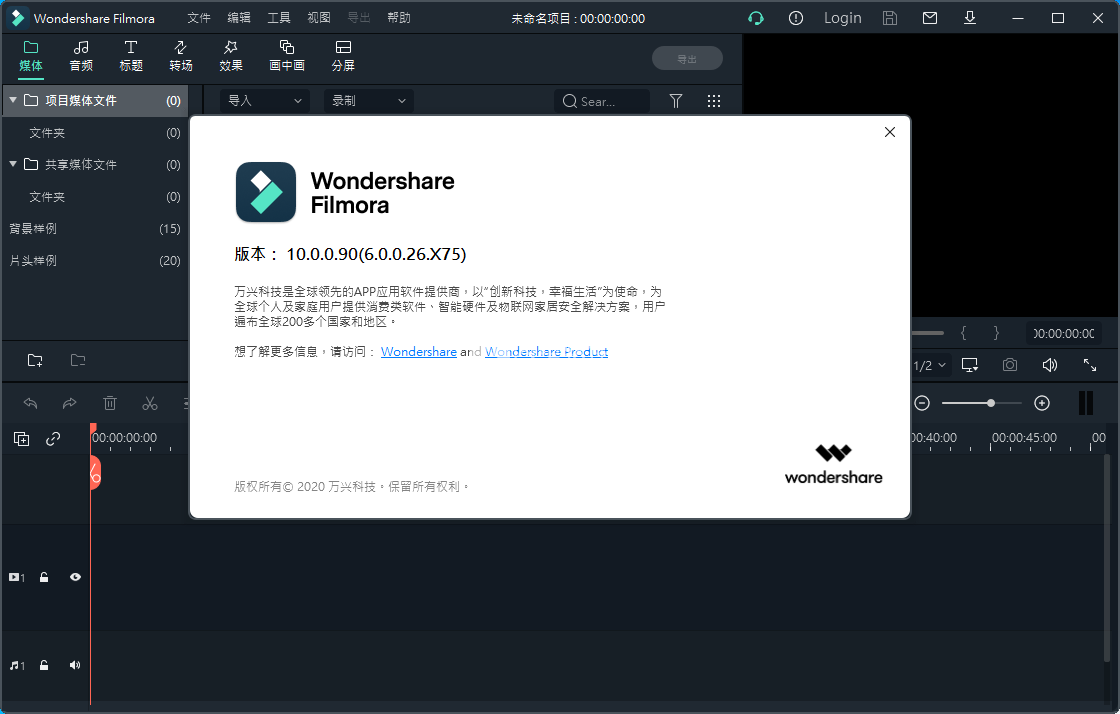Open the 编辑 menu

(239, 18)
